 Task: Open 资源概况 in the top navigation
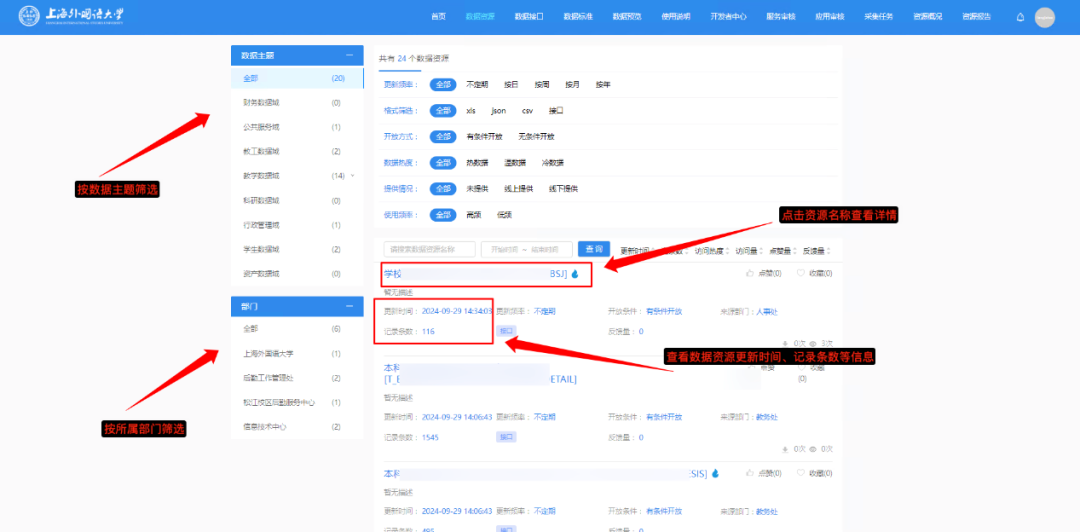tap(927, 17)
